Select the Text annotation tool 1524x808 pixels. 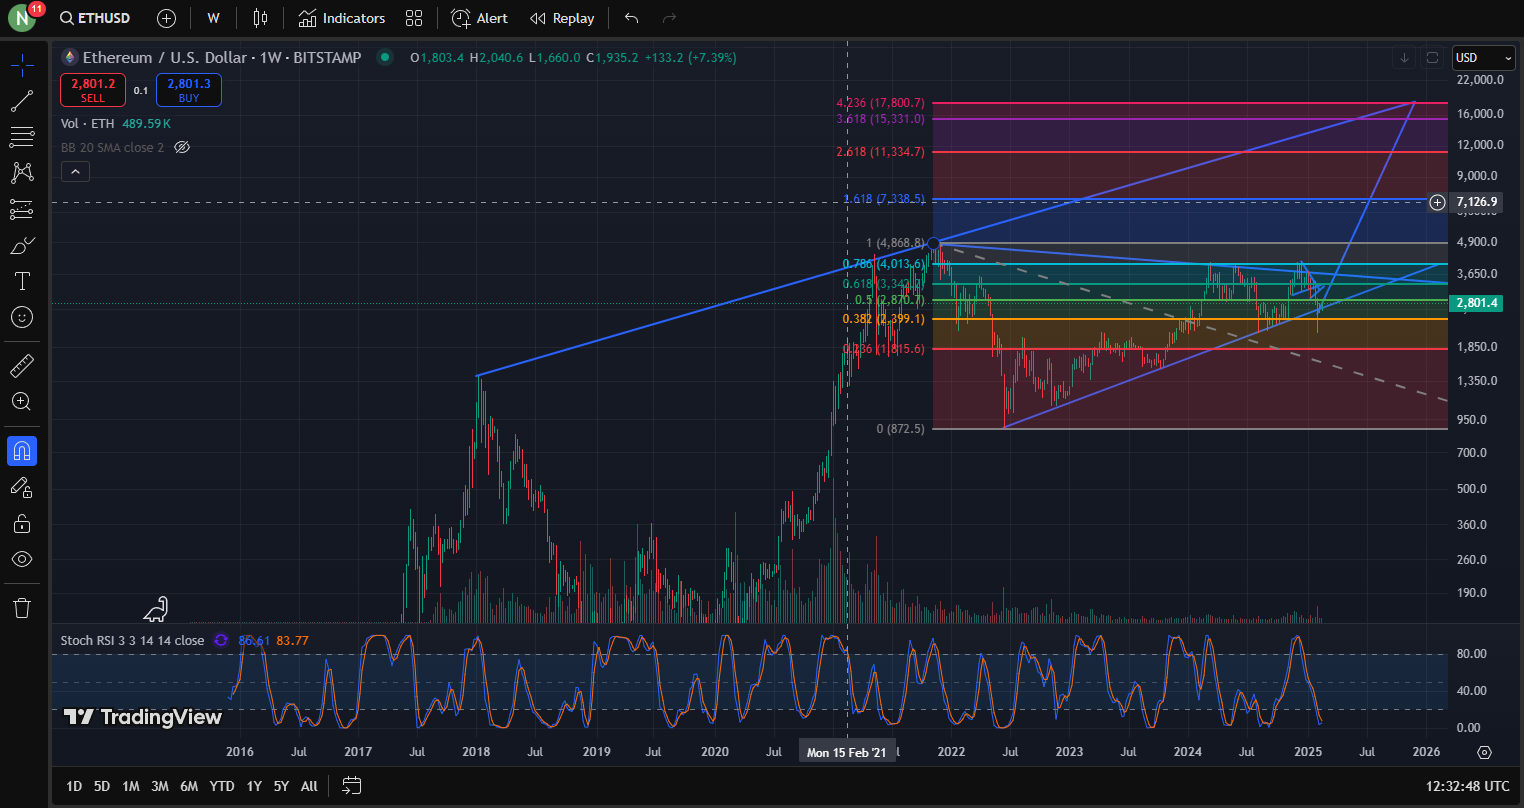coord(22,281)
